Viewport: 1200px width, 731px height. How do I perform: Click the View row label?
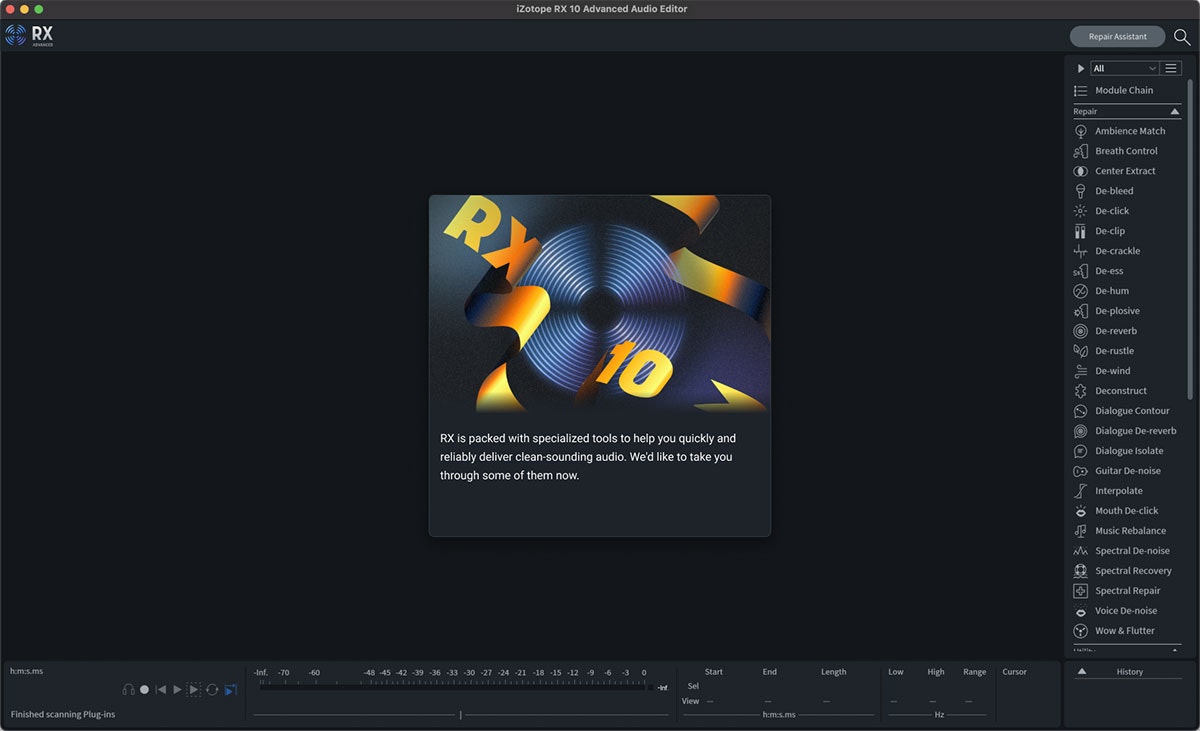[x=690, y=701]
